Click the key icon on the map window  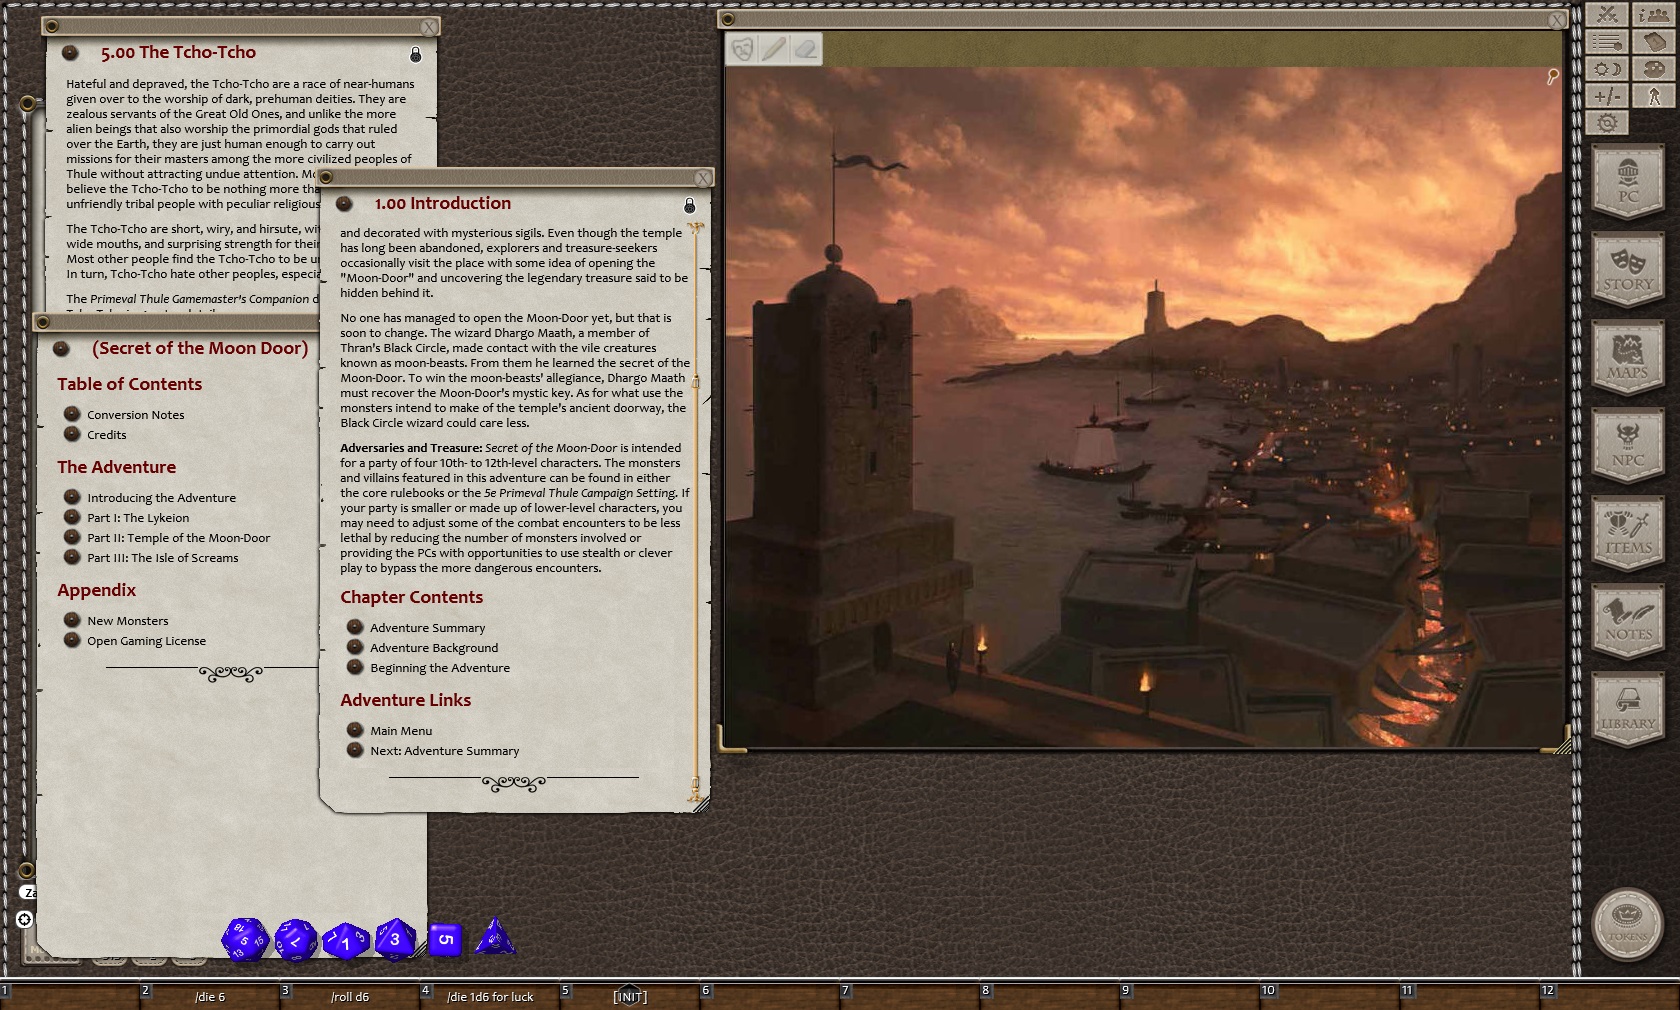tap(1552, 77)
